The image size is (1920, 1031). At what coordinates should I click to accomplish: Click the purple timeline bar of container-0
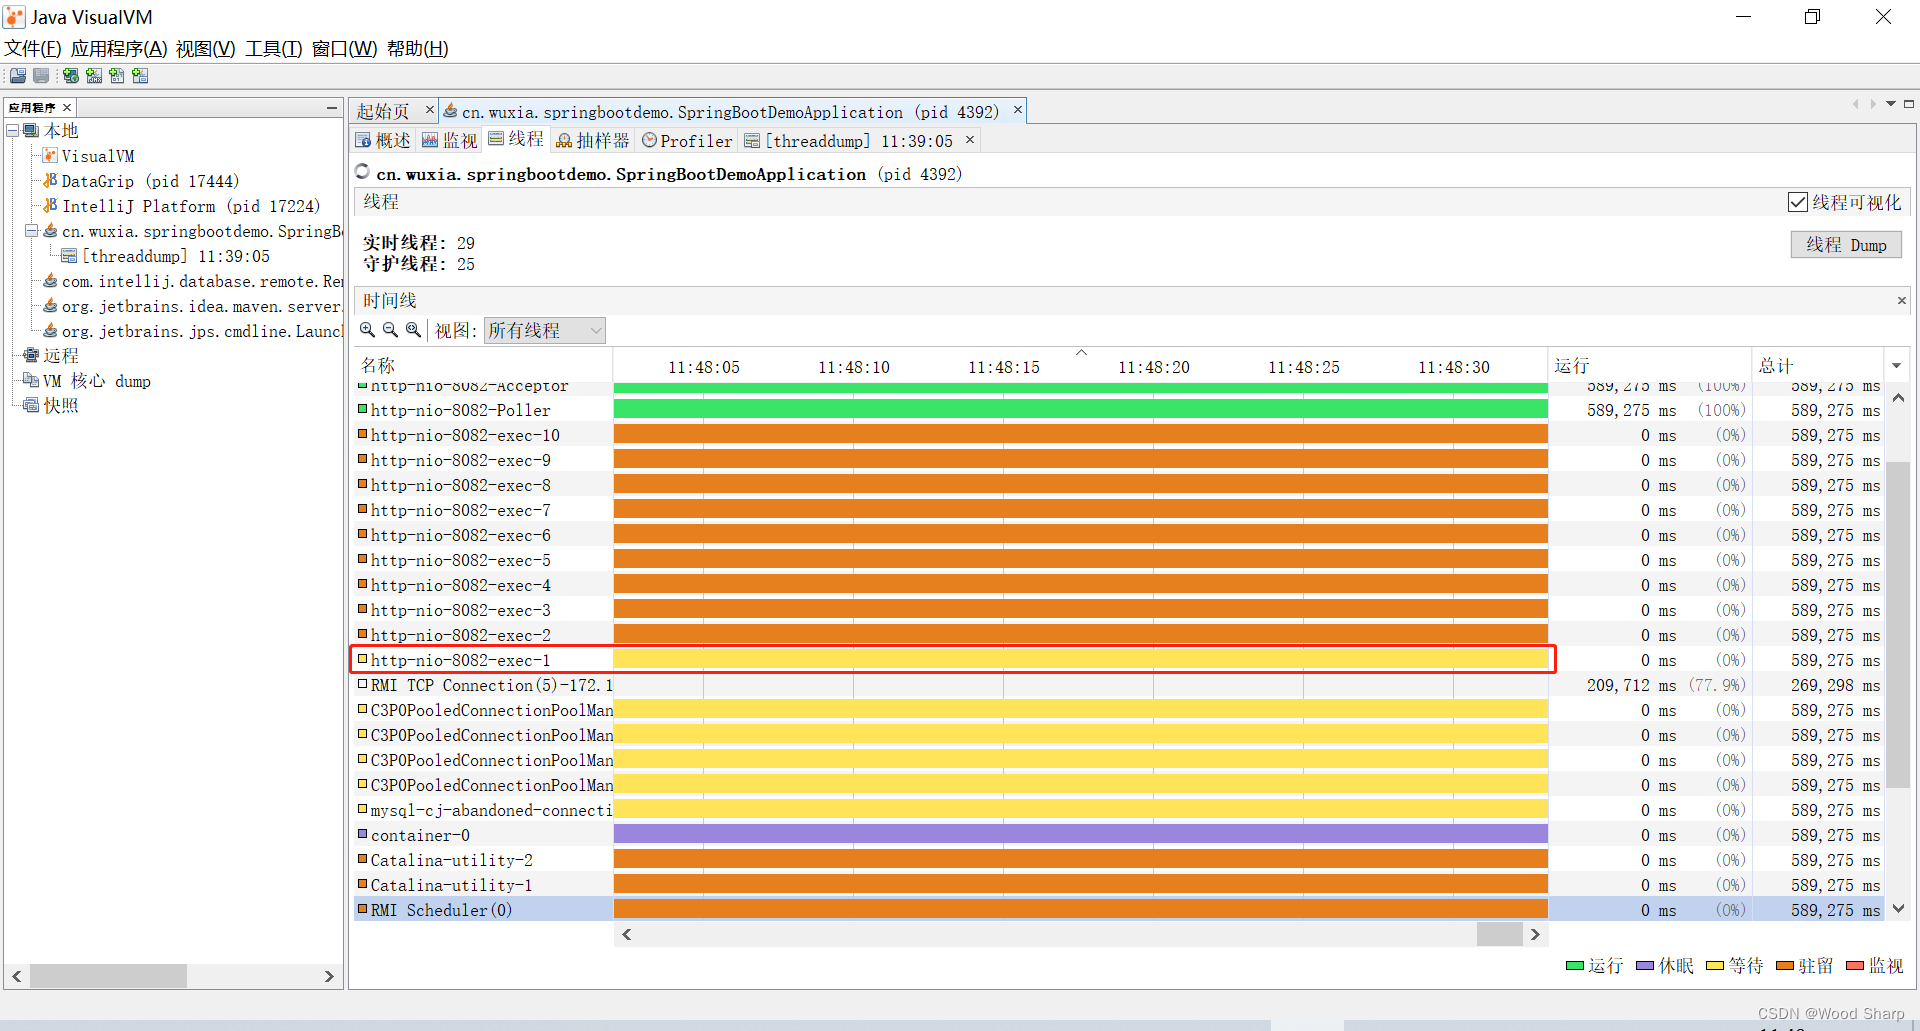click(x=1080, y=834)
